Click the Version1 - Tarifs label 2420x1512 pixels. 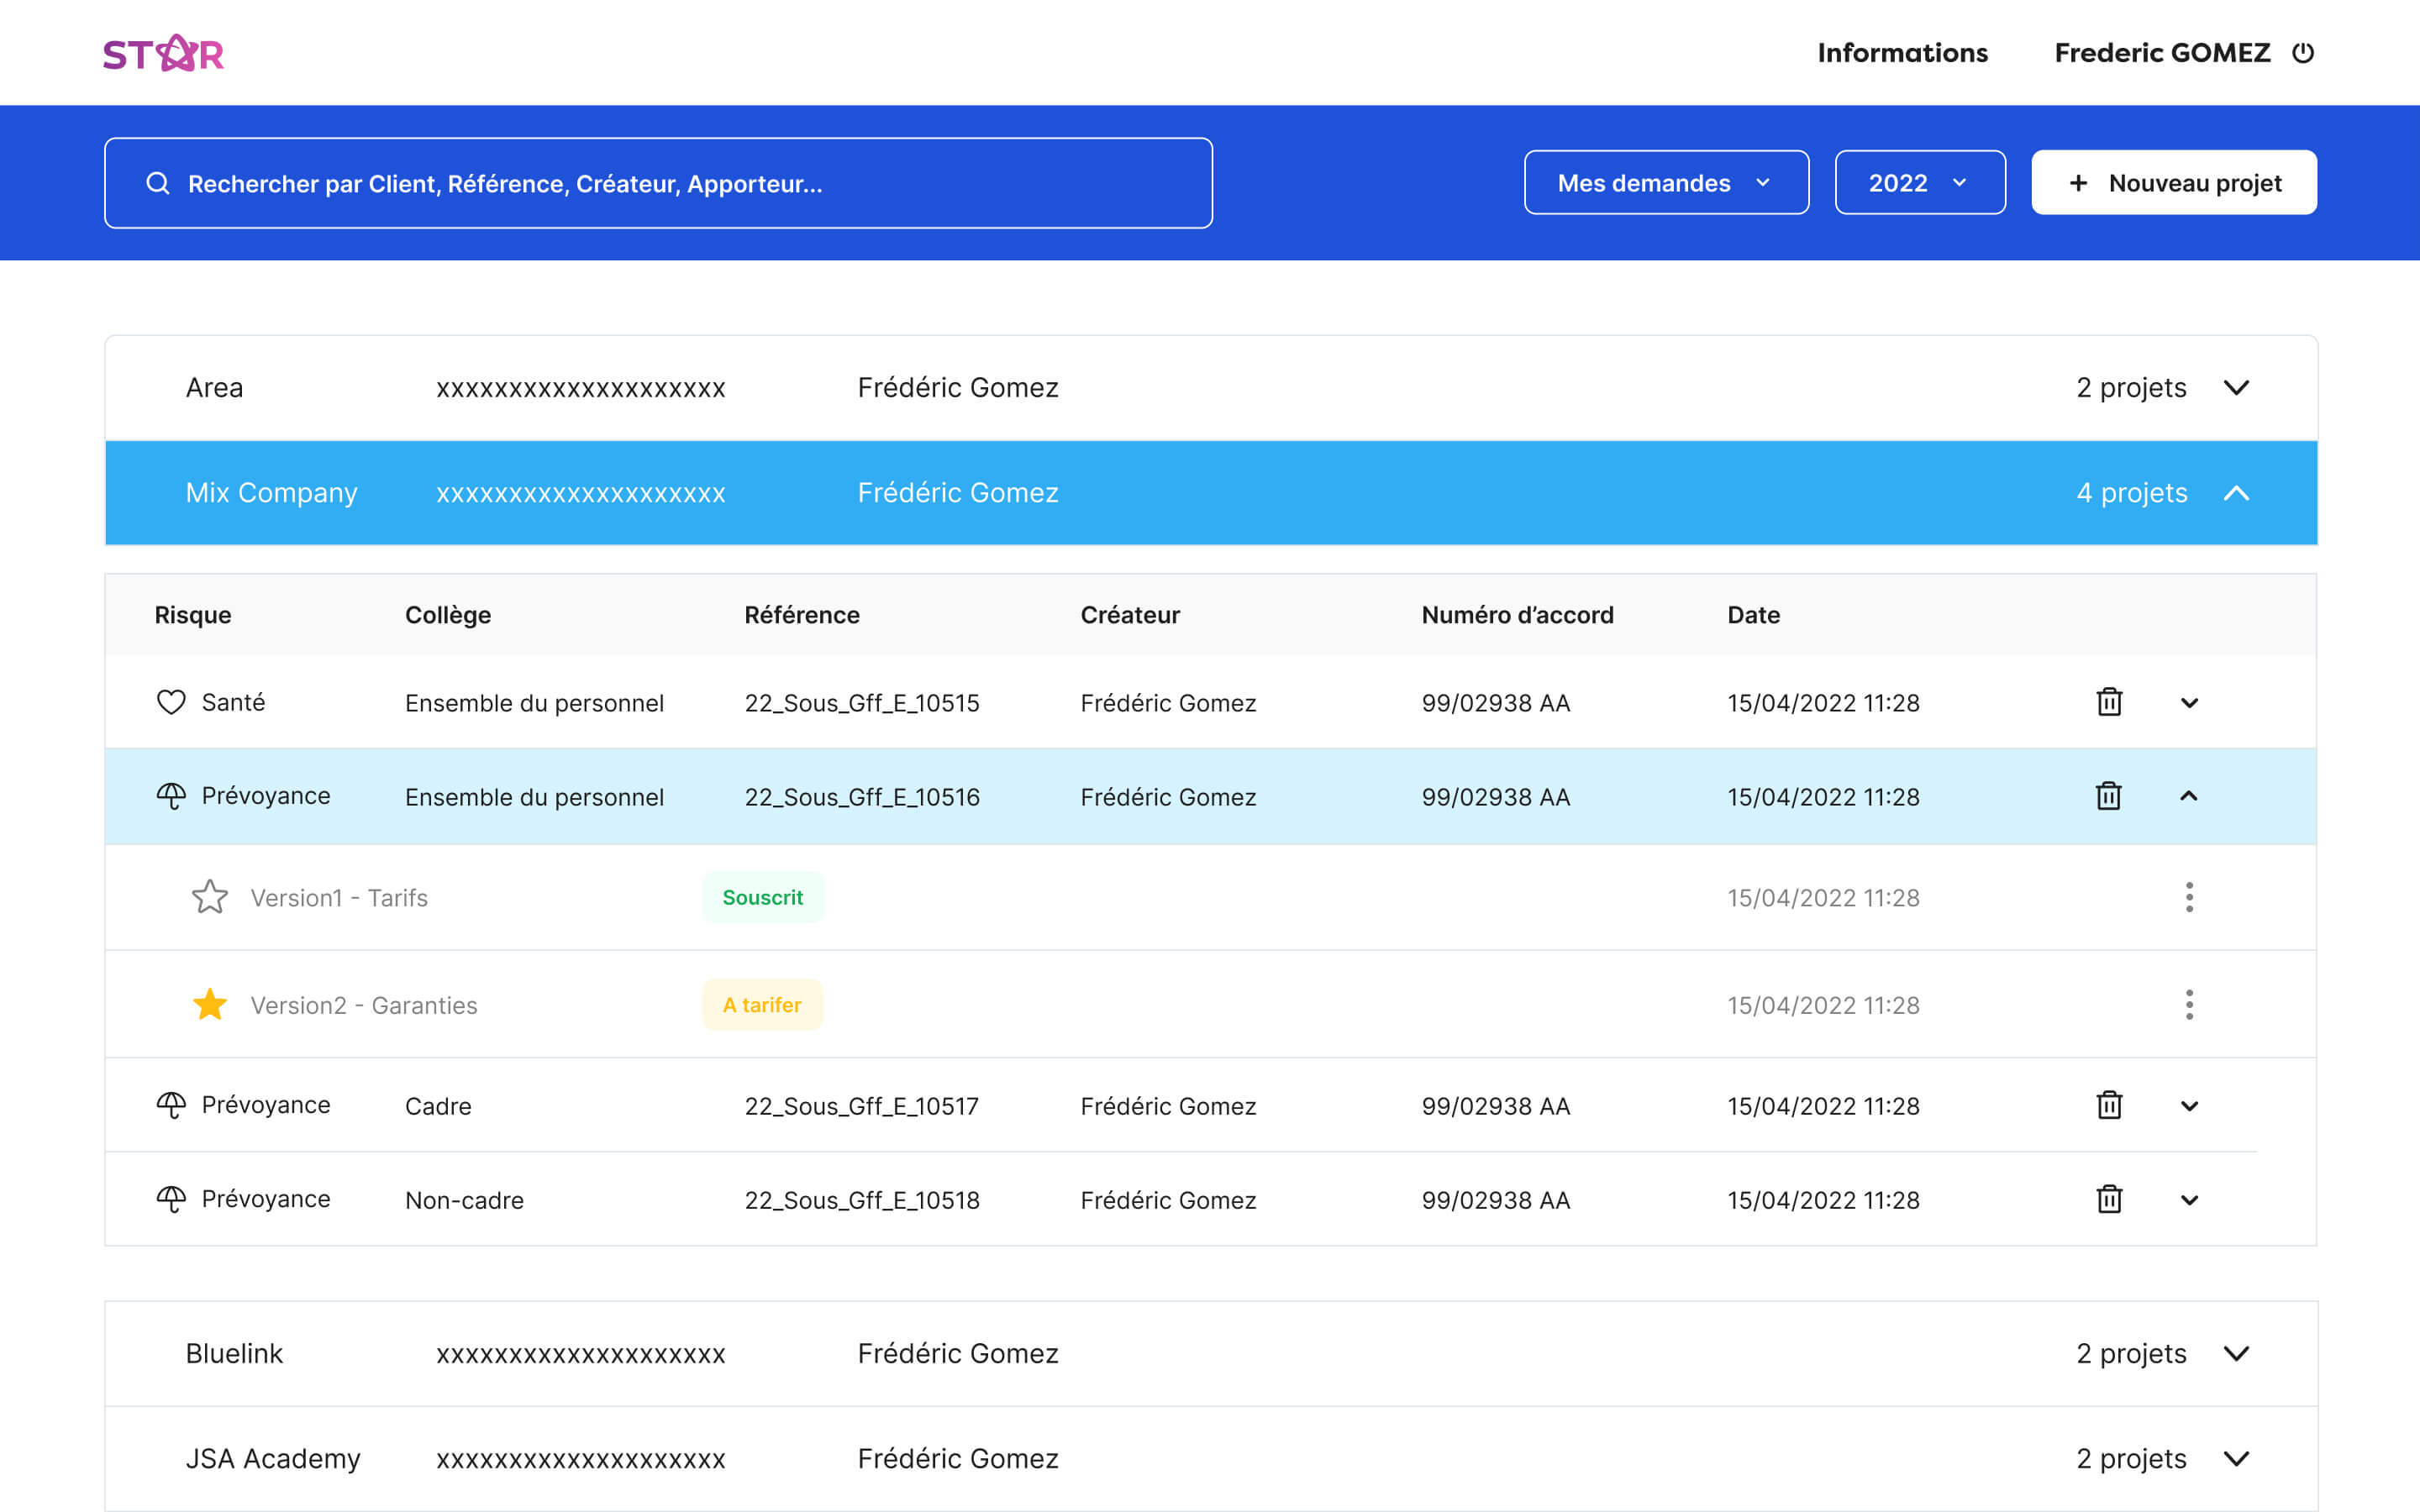(339, 898)
